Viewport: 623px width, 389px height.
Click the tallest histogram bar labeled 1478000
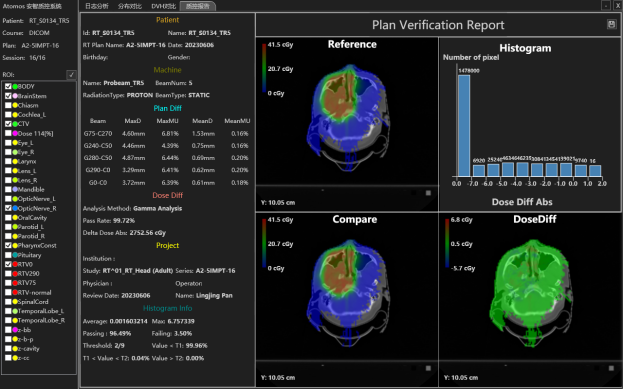pos(464,126)
